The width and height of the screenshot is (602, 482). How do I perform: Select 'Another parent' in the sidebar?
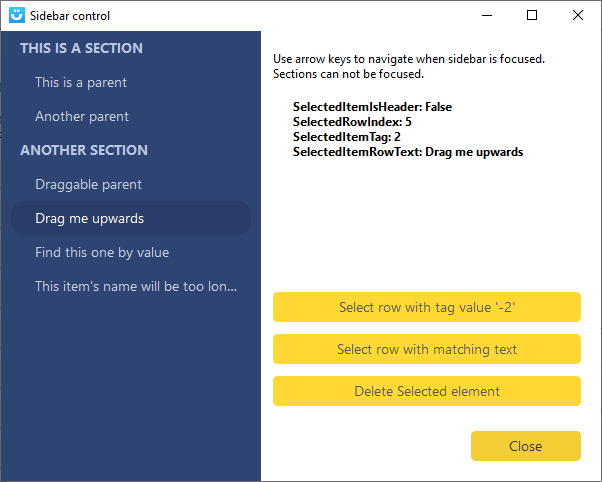[82, 116]
